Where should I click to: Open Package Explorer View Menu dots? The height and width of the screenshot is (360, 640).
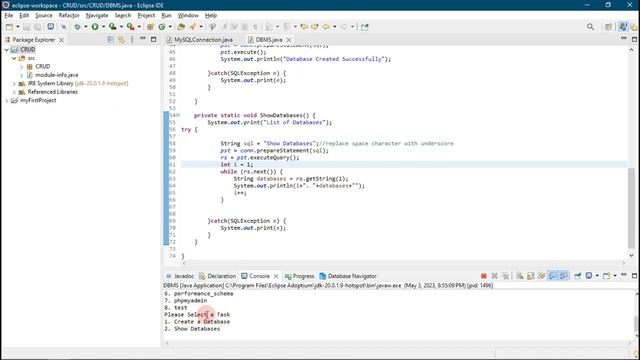pyautogui.click(x=132, y=40)
